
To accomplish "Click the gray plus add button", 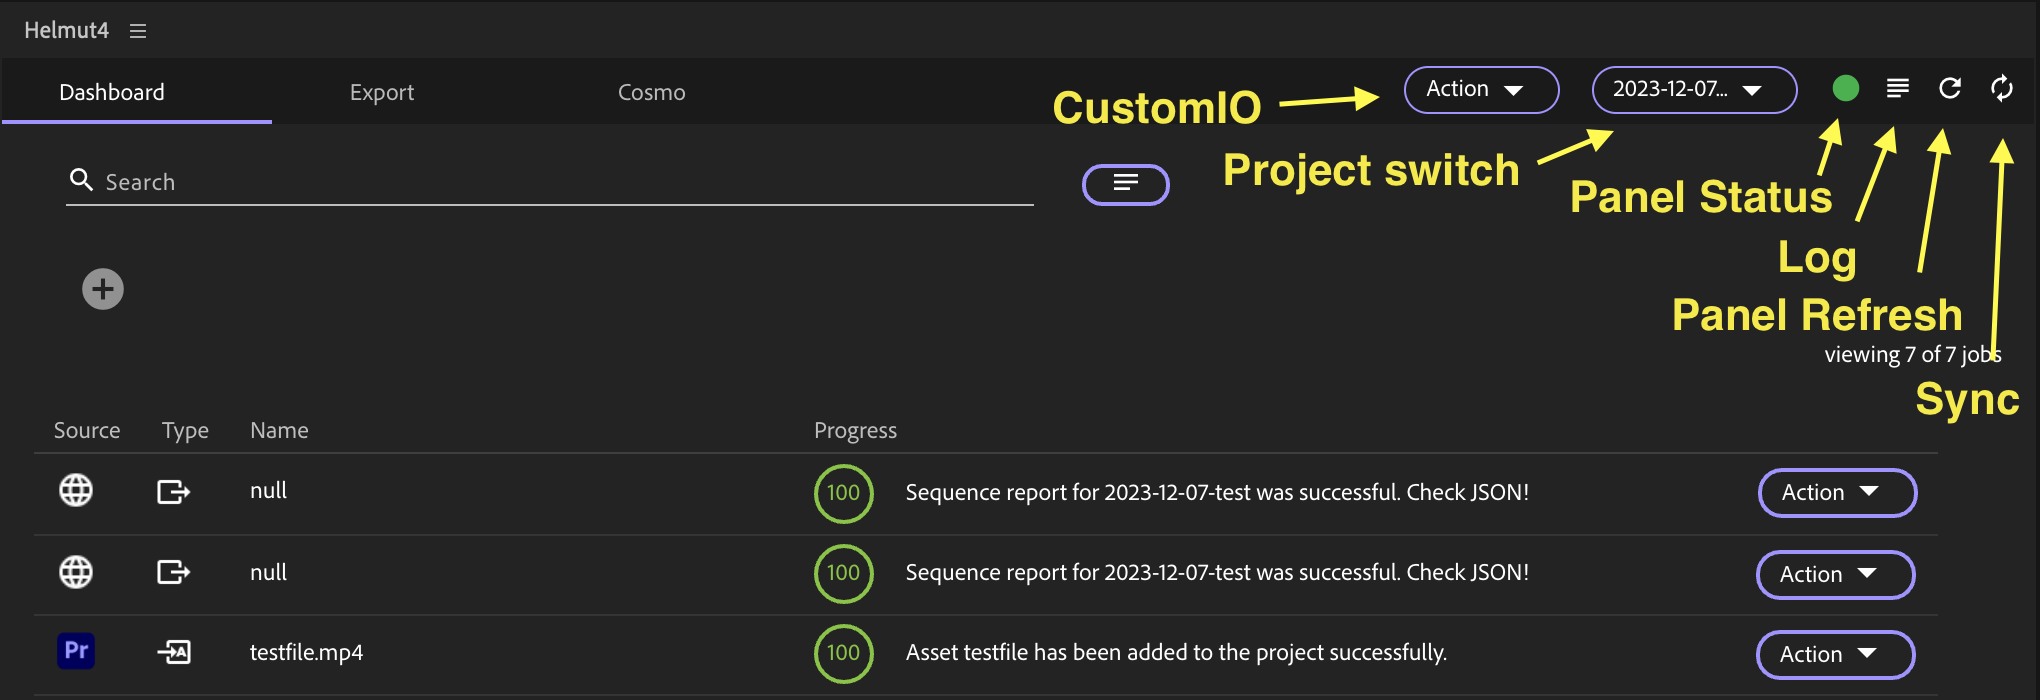I will [103, 290].
